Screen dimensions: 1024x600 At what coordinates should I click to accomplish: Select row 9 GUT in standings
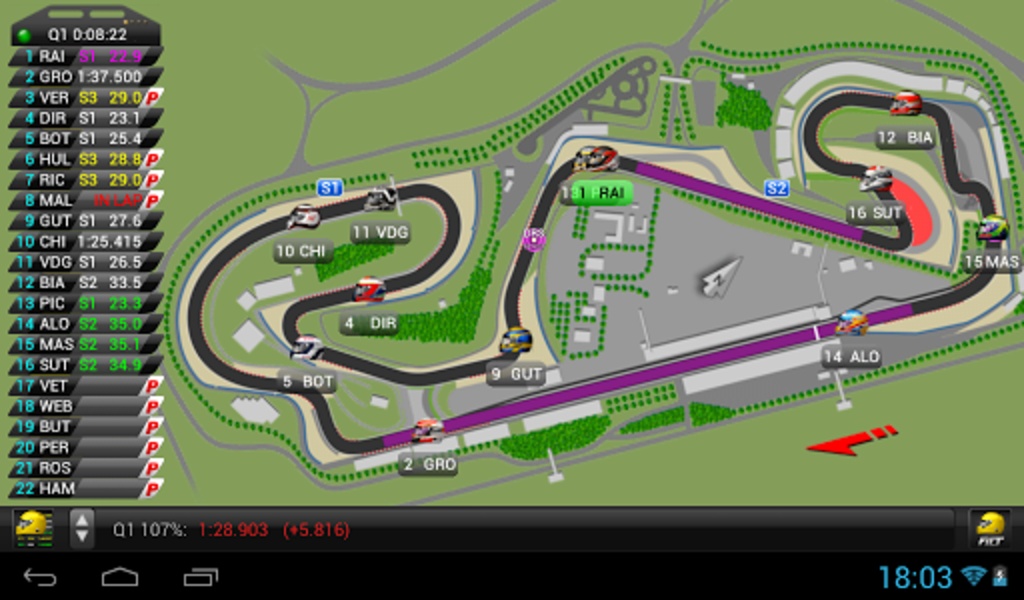point(86,221)
